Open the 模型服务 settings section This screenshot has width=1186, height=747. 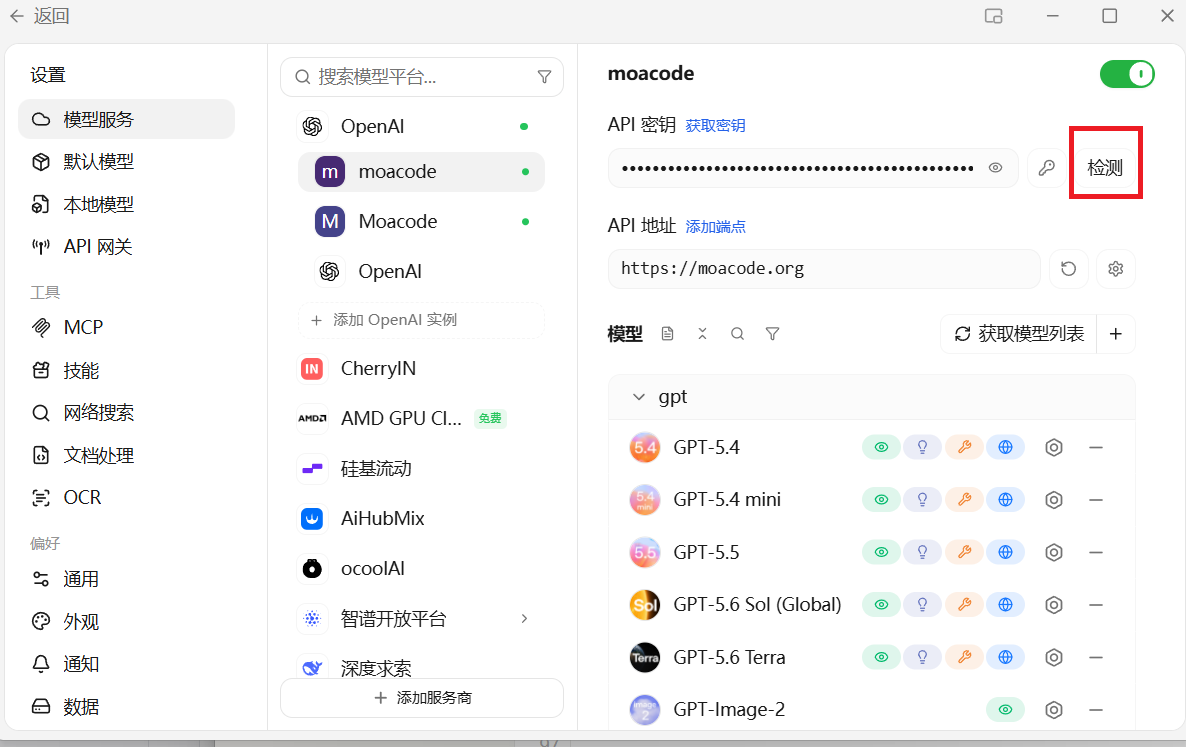tap(126, 119)
